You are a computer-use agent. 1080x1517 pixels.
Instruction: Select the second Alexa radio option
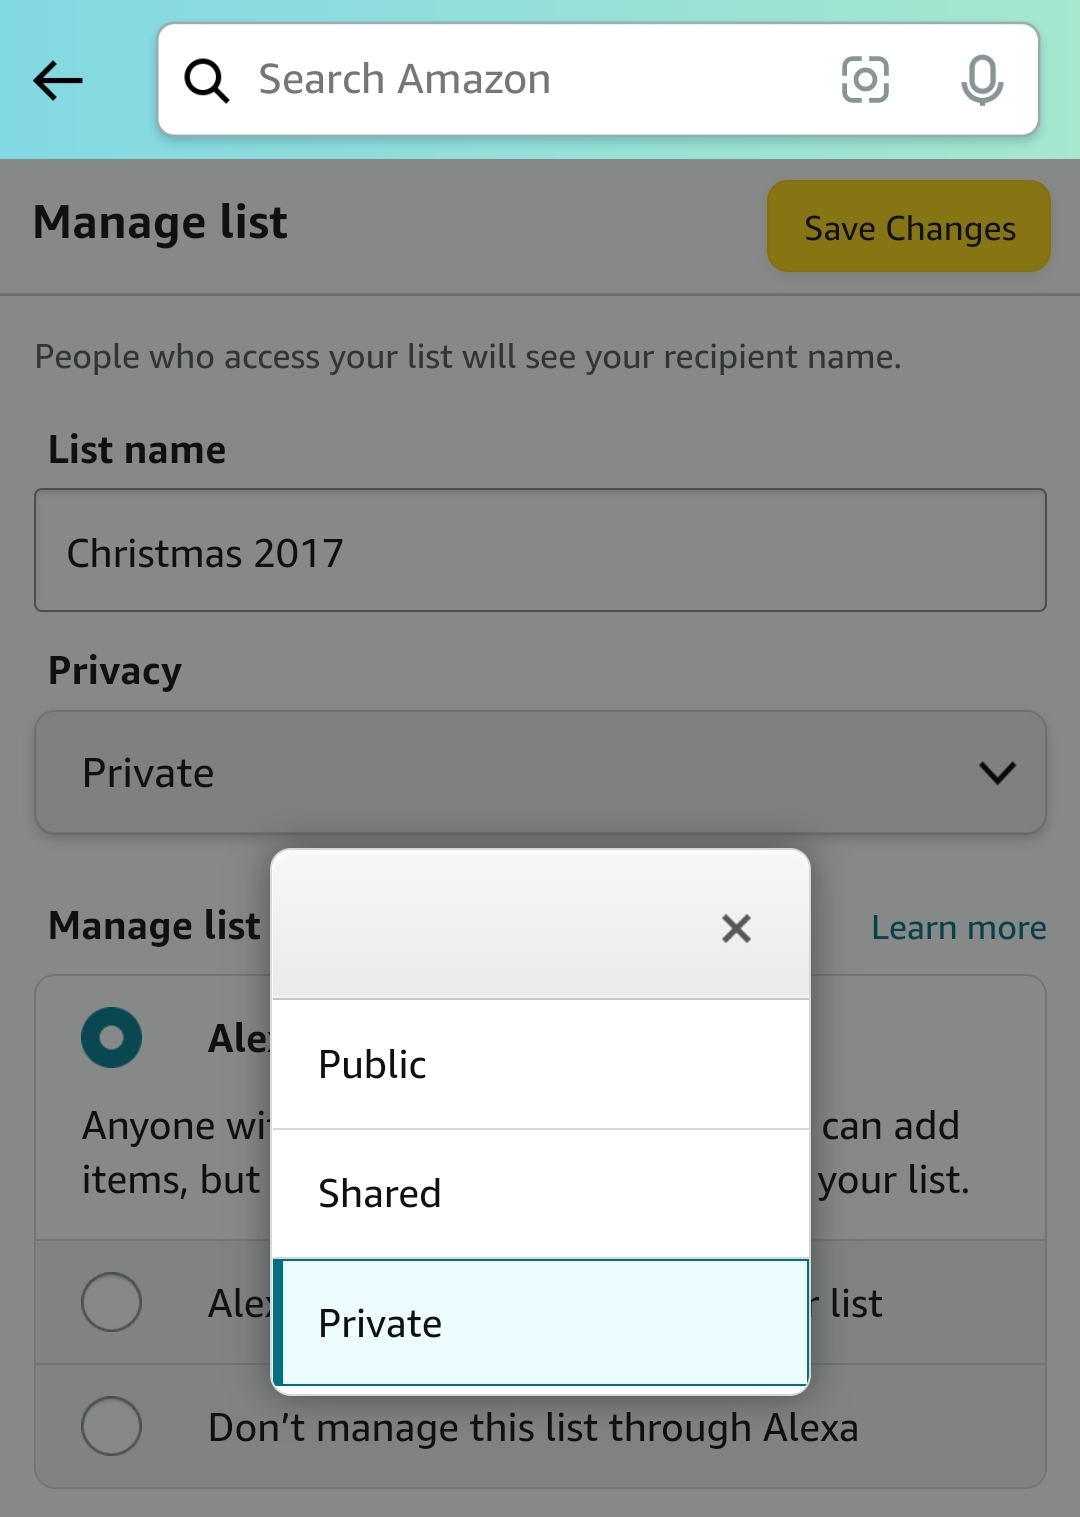(111, 1302)
